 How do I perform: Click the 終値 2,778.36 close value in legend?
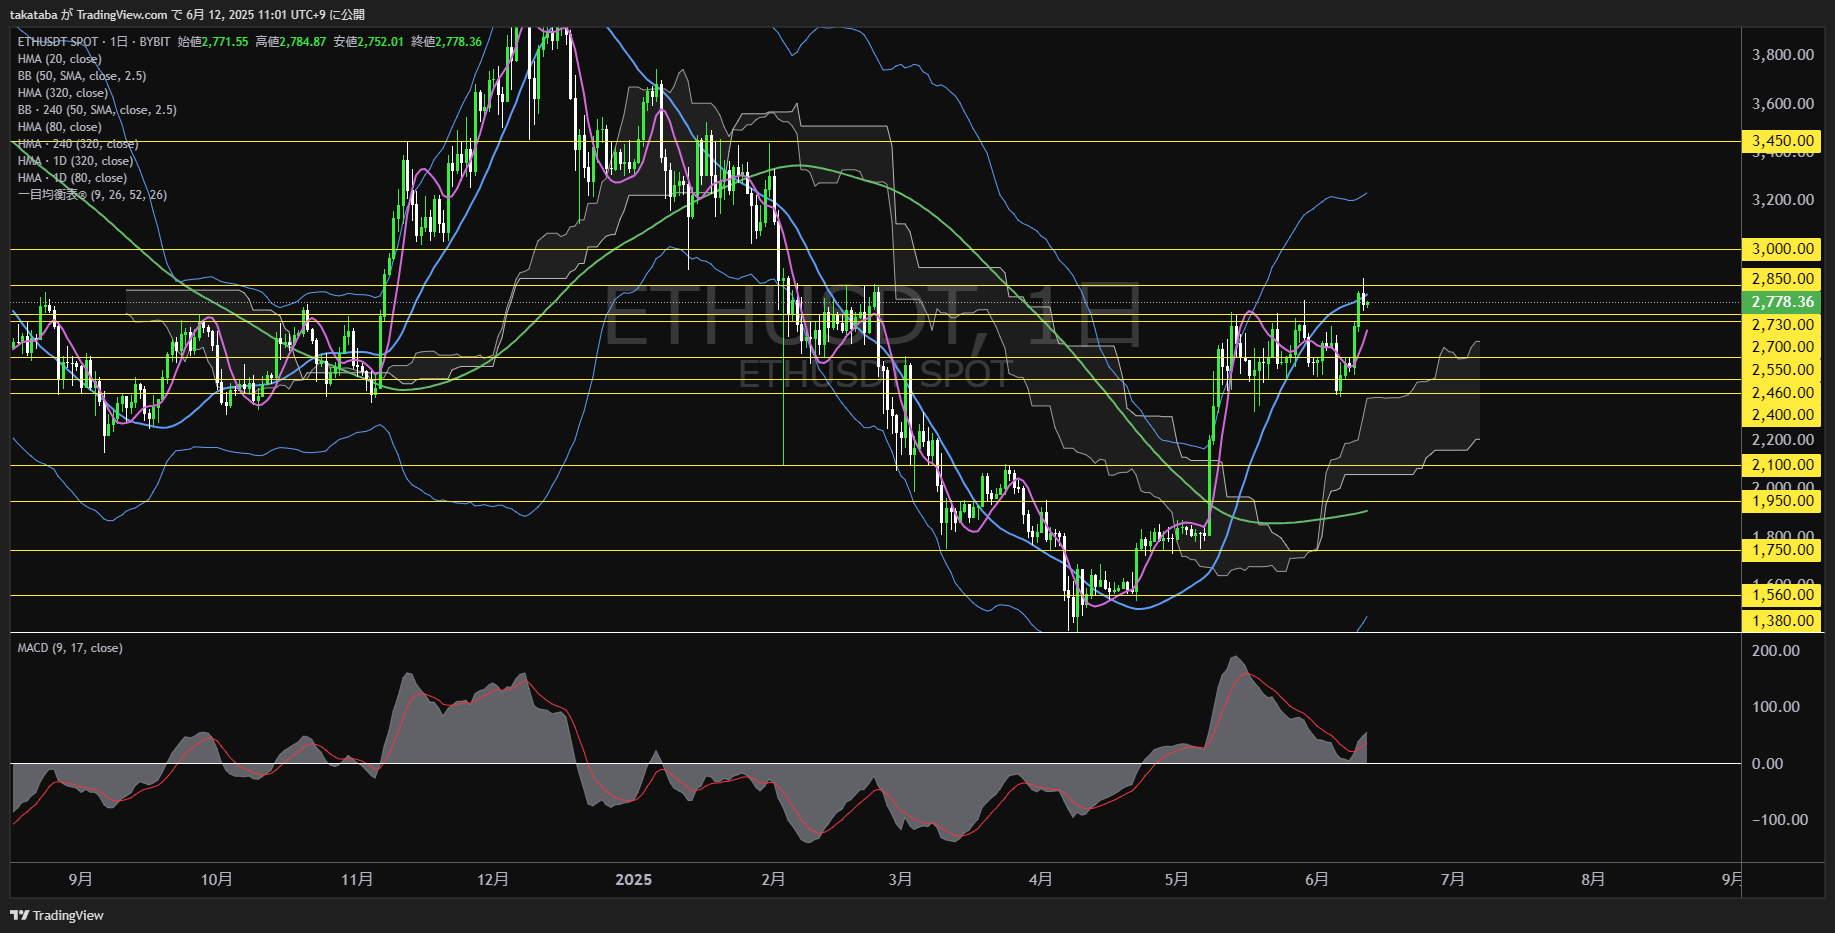pyautogui.click(x=447, y=42)
